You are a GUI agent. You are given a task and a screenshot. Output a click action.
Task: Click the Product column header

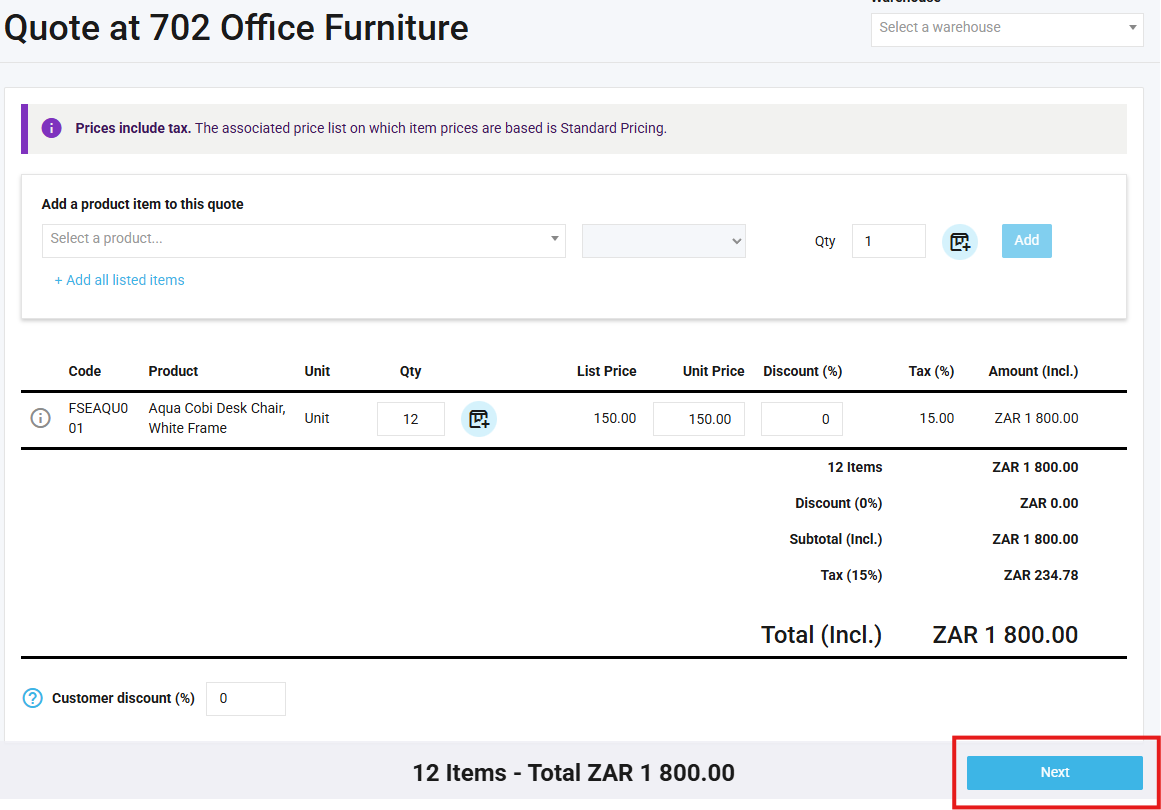(x=173, y=371)
